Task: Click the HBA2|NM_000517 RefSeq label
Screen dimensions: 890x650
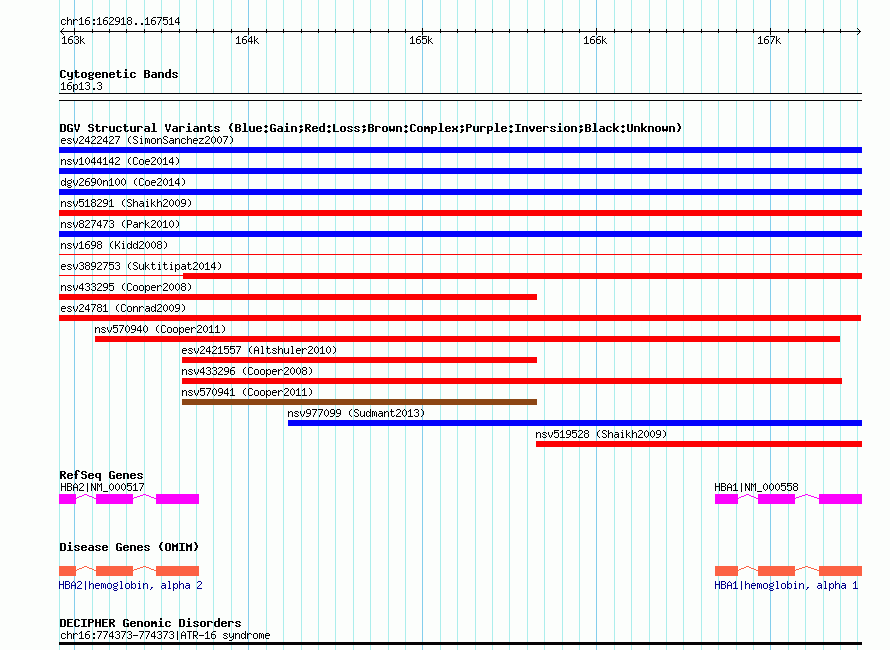Action: (x=102, y=487)
